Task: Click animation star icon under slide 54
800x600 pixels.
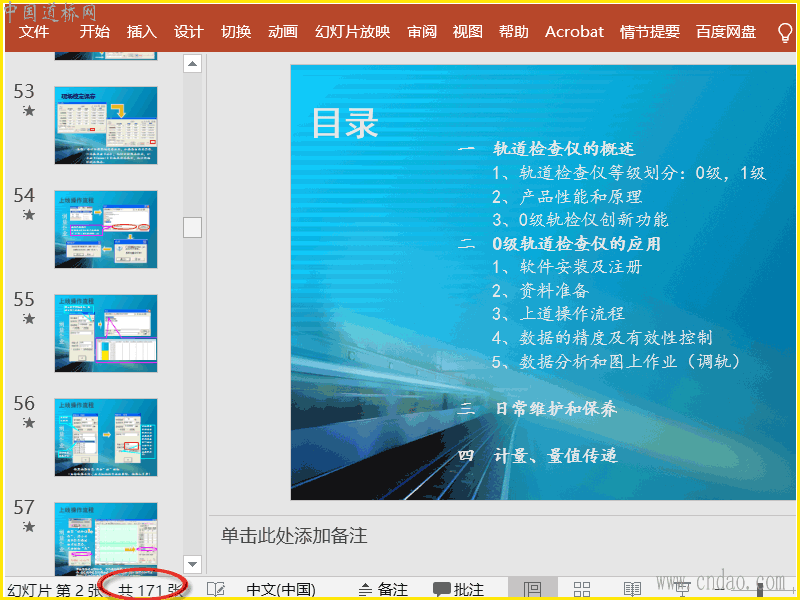Action: [29, 214]
